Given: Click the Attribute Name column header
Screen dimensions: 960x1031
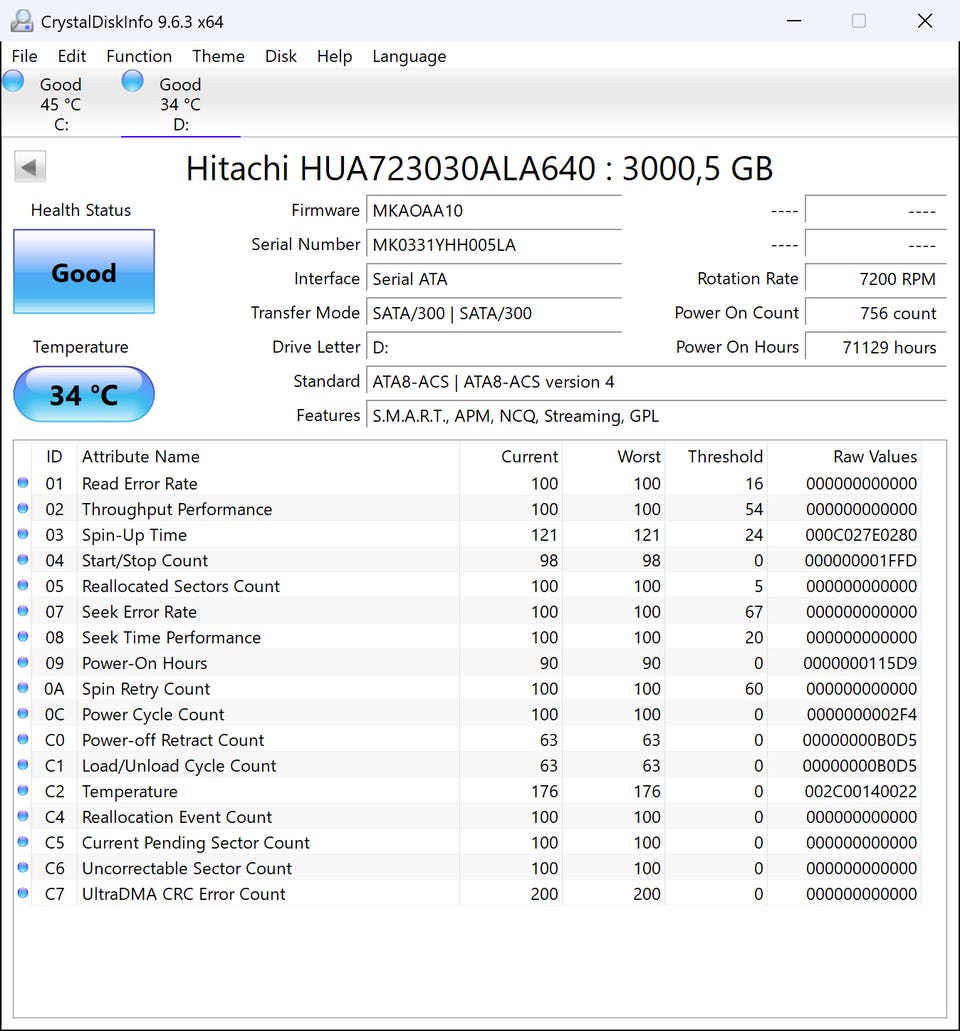Looking at the screenshot, I should tap(141, 457).
